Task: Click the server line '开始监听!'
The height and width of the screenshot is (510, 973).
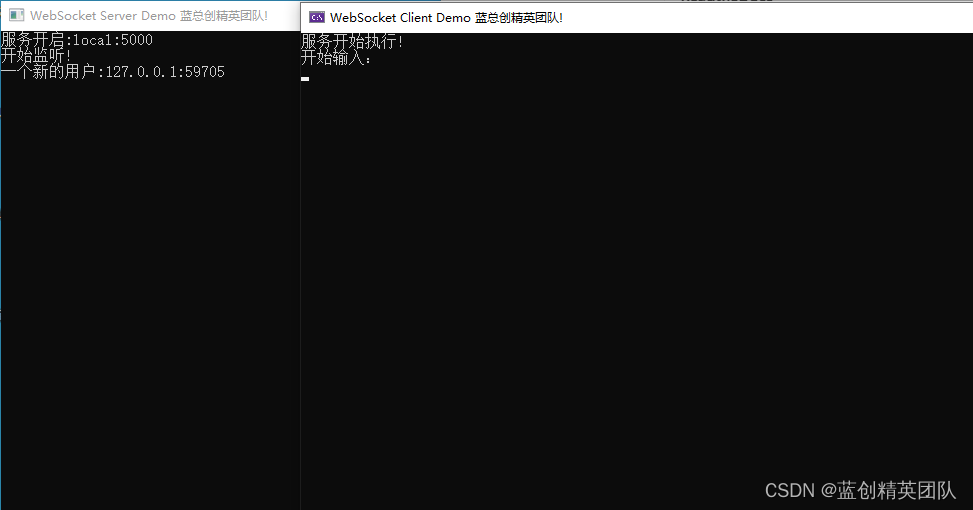Action: click(x=36, y=56)
